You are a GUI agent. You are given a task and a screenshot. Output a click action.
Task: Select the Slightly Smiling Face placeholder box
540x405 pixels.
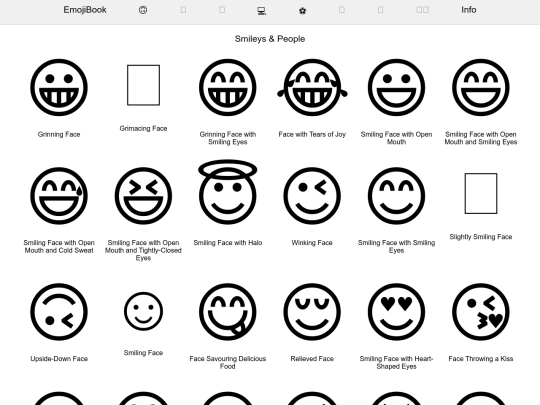click(481, 194)
